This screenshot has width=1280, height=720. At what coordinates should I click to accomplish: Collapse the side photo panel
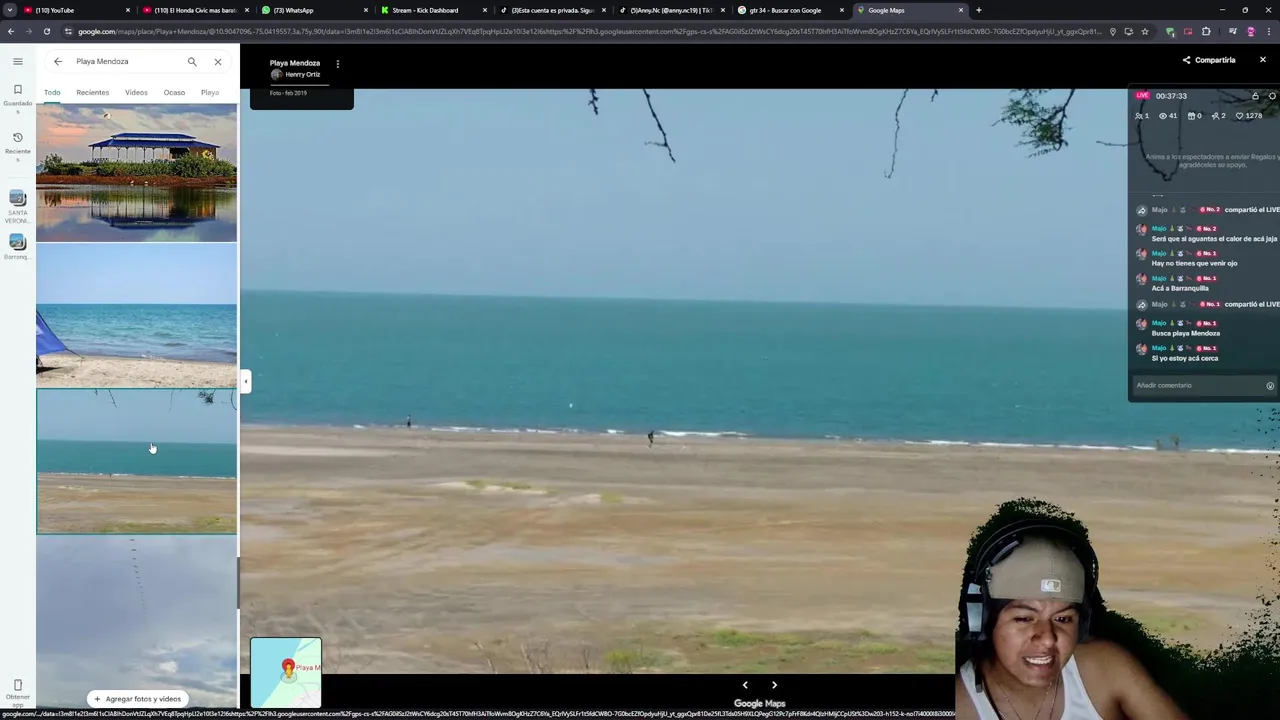[245, 381]
